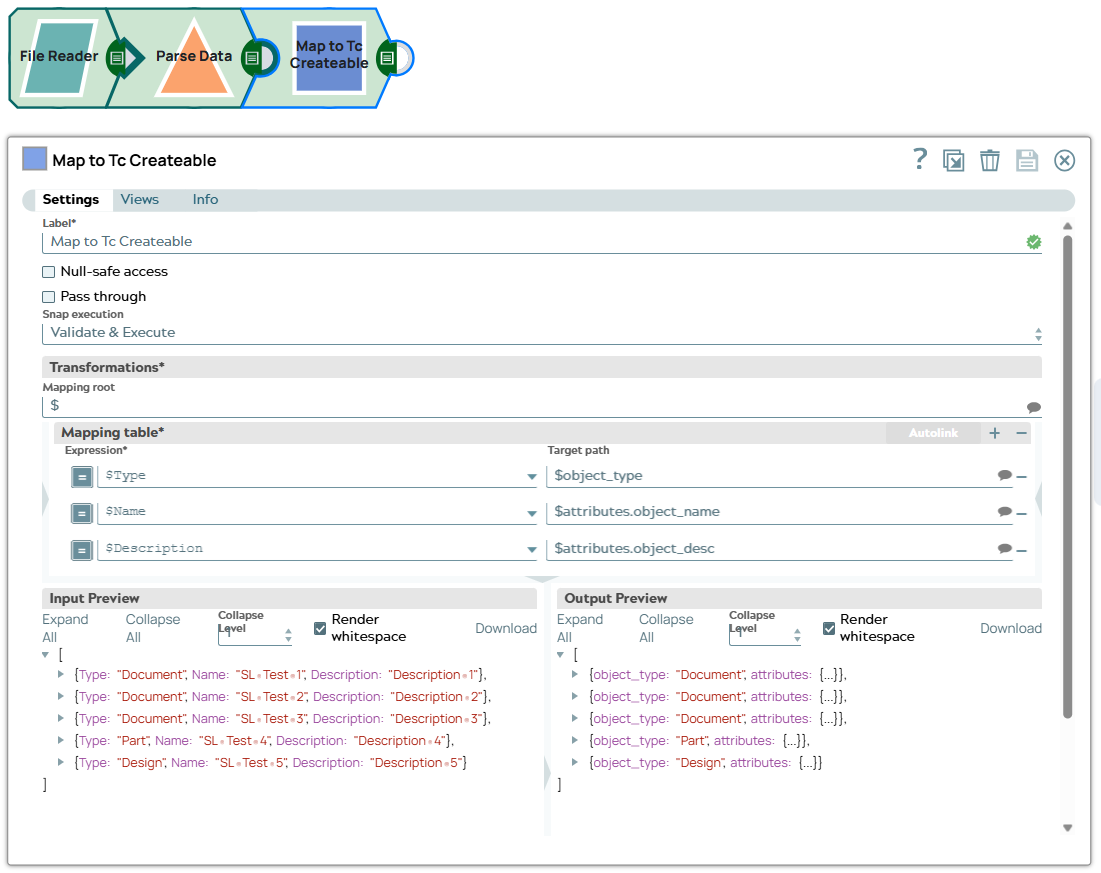Image resolution: width=1101 pixels, height=873 pixels.
Task: Adjust Output Preview Collapse Level stepper
Action: [797, 636]
